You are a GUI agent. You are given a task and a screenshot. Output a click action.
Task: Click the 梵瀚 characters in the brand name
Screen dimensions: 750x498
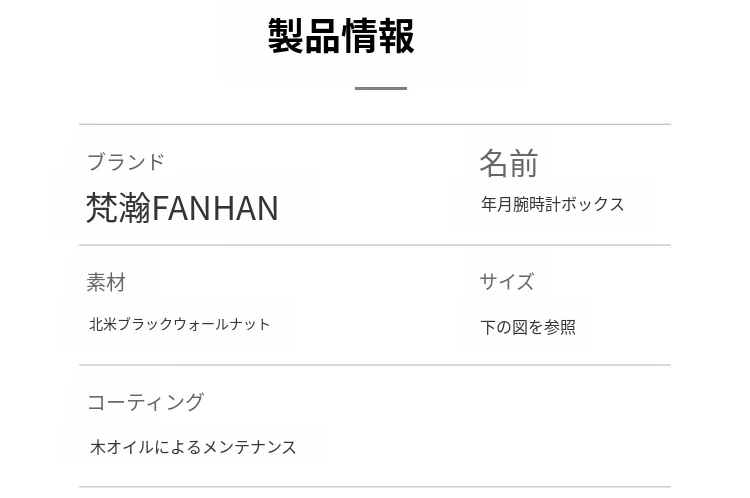(118, 208)
